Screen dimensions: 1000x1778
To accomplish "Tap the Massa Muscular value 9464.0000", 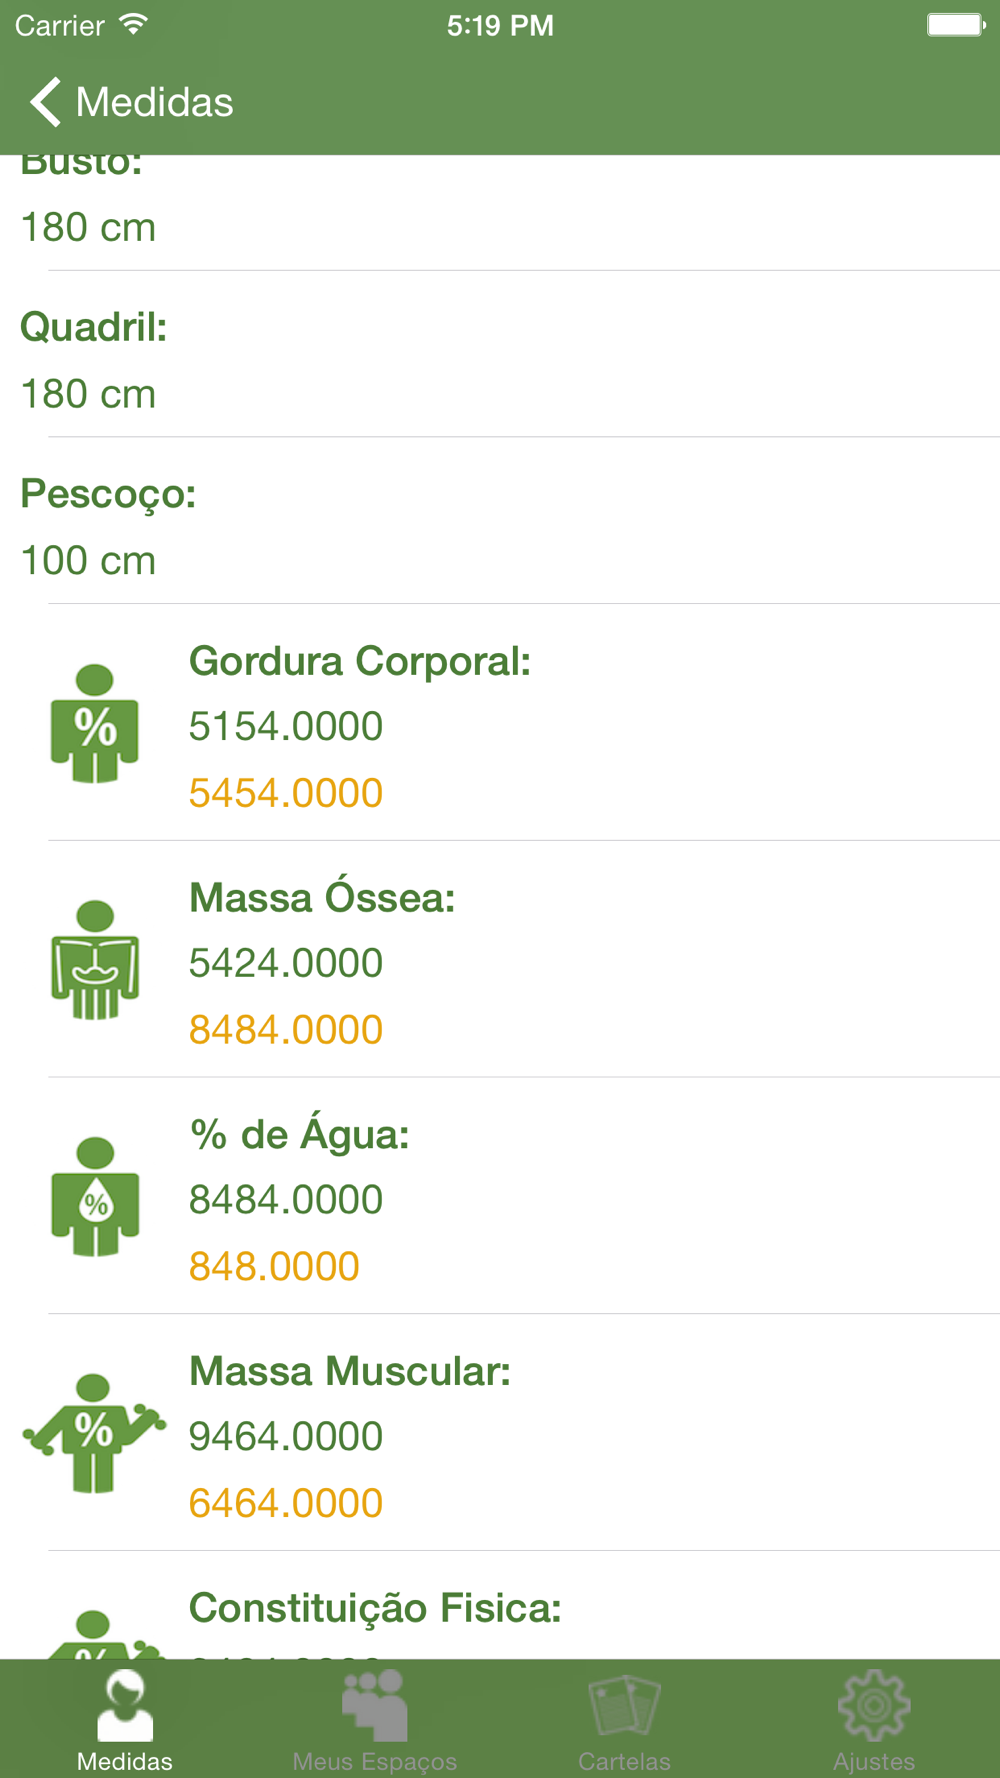I will [286, 1437].
